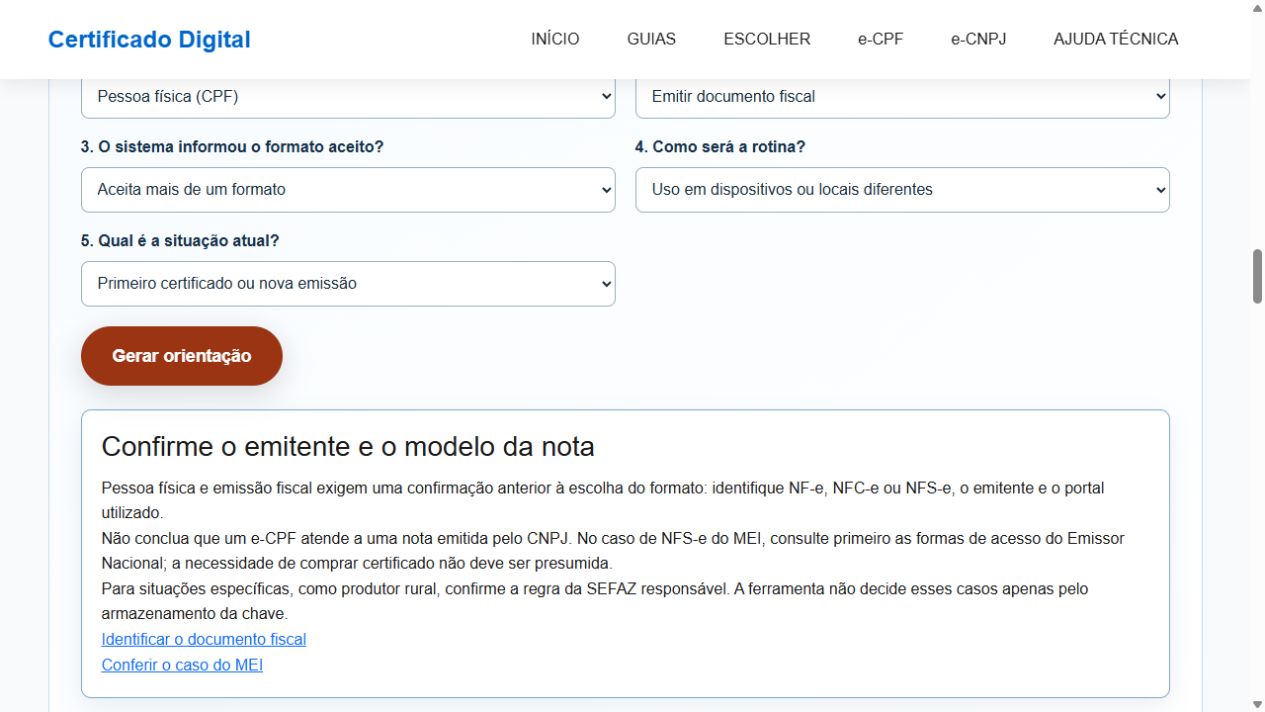Open the Emitir documento fiscal dropdown

(x=902, y=97)
